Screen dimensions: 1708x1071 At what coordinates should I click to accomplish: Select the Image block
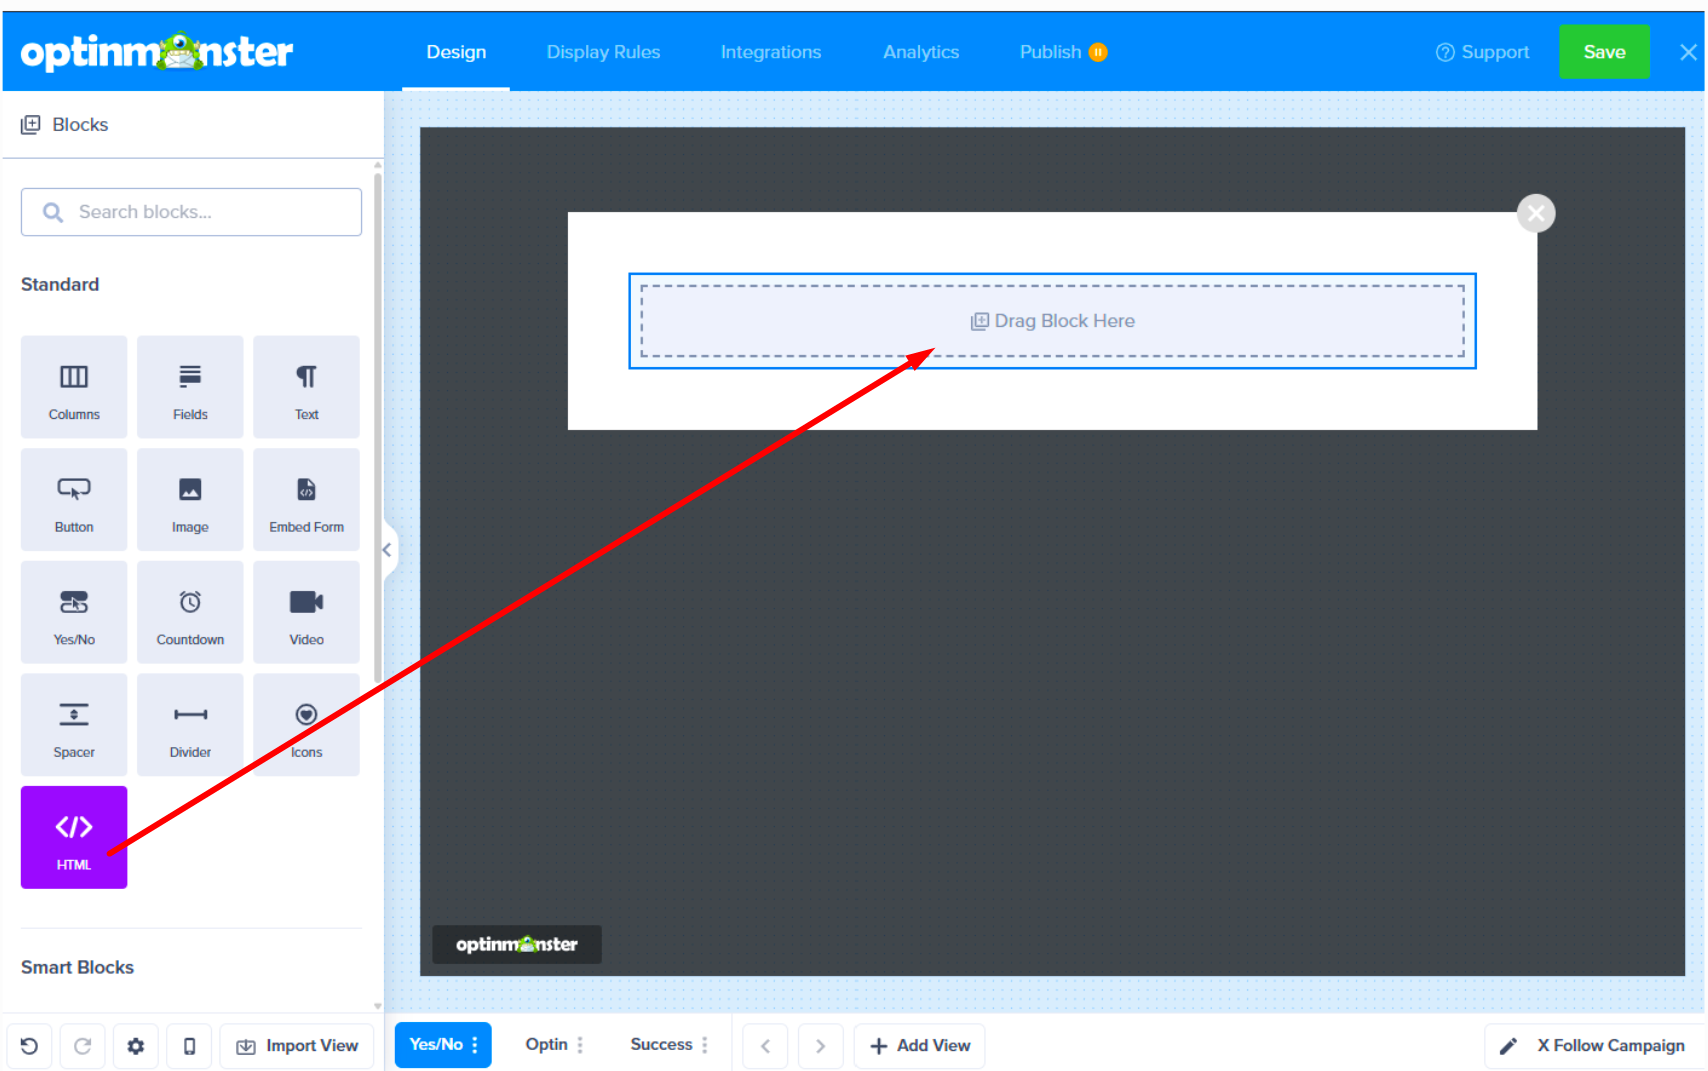pos(190,499)
